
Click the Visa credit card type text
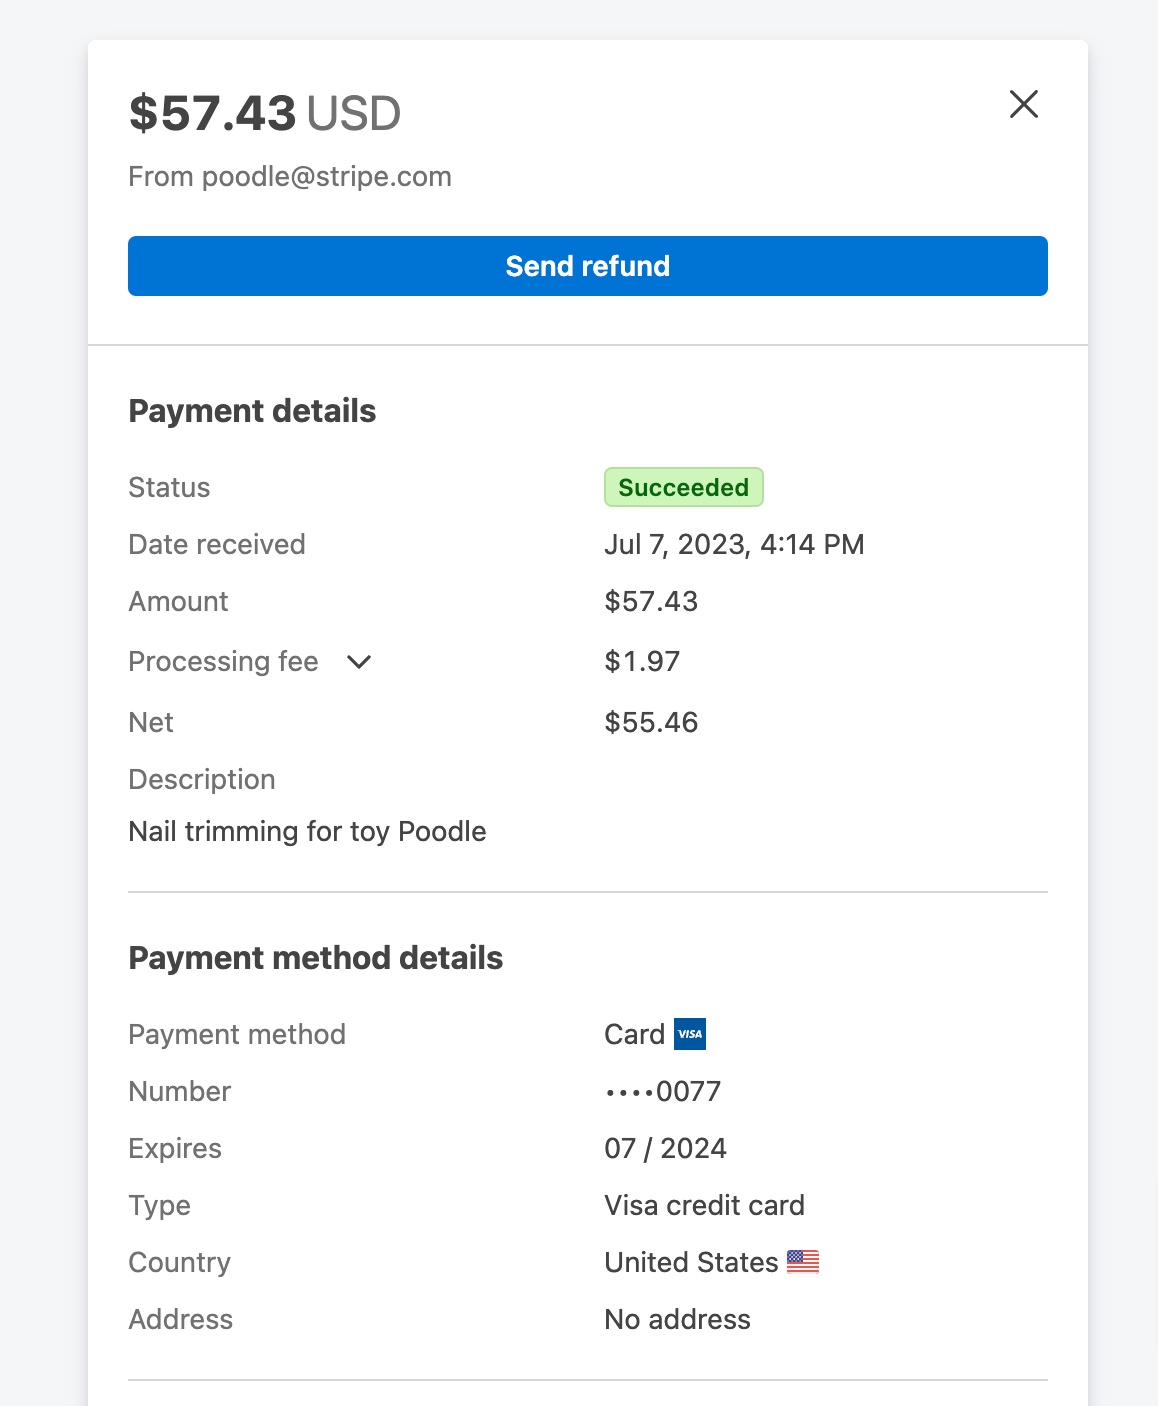click(705, 1205)
